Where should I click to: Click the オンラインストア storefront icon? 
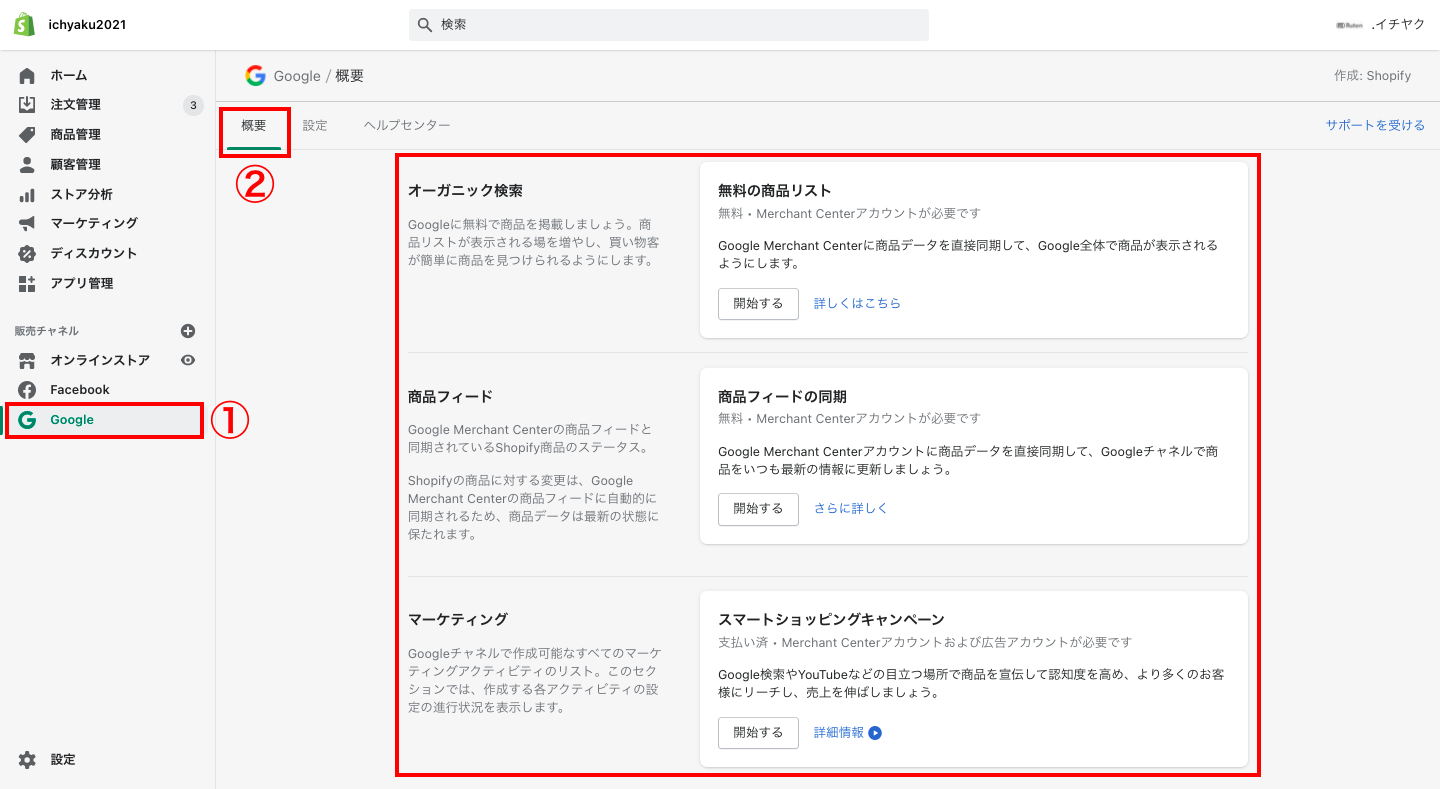coord(27,360)
